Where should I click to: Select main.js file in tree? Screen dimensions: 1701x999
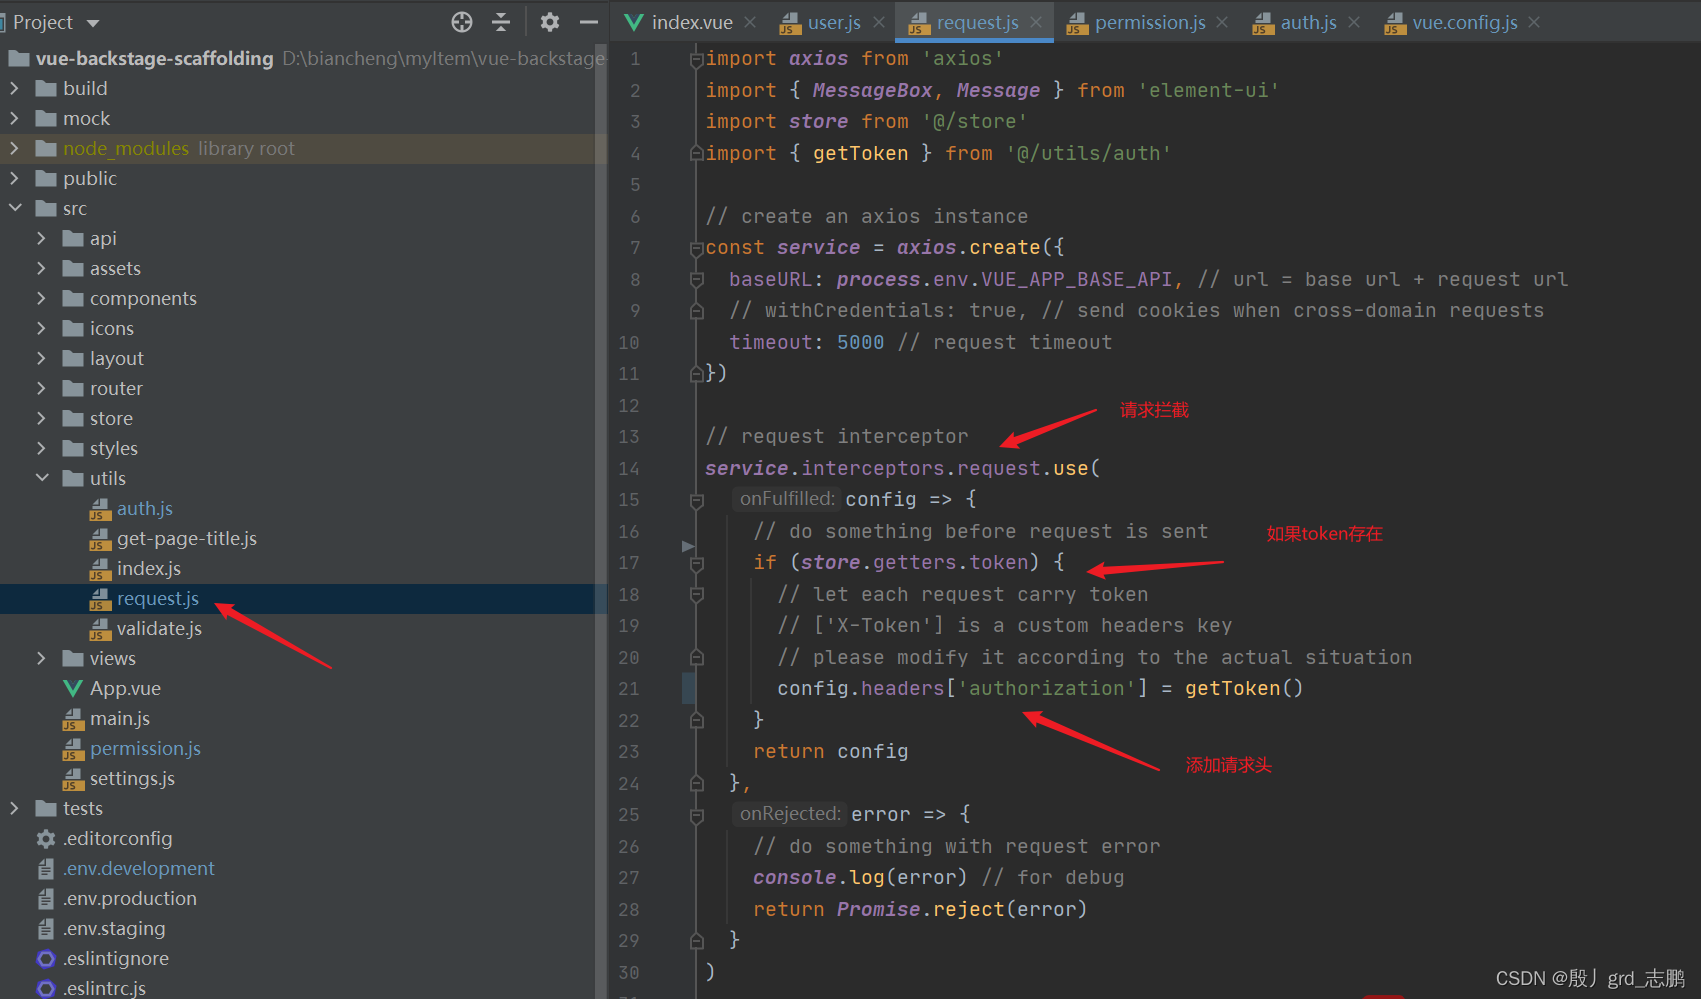pos(120,718)
